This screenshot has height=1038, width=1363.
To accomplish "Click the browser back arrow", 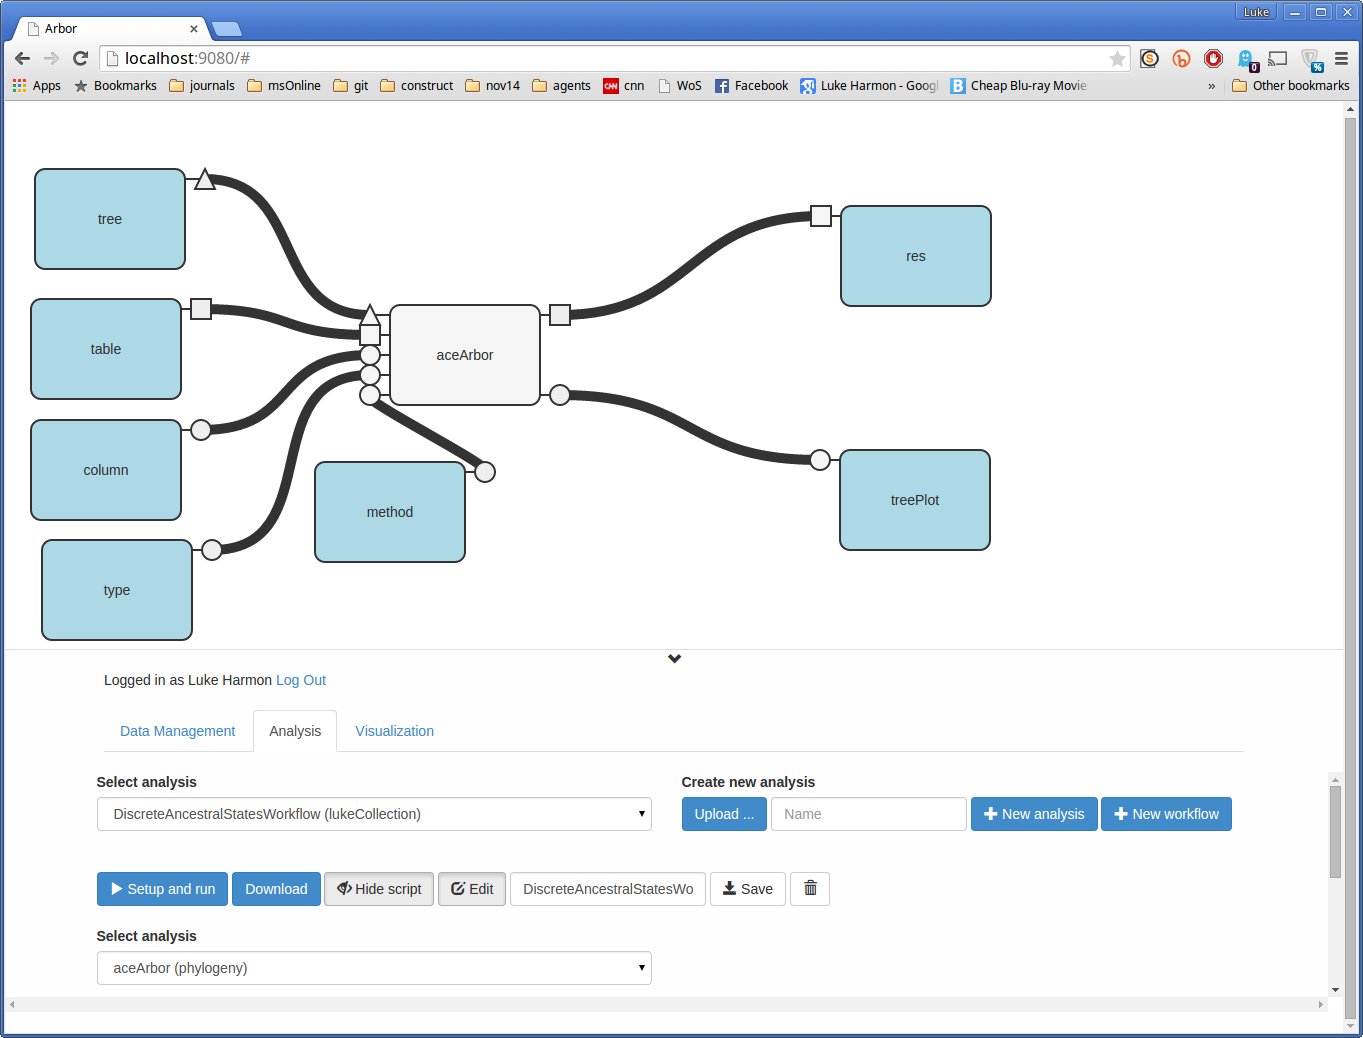I will tap(23, 58).
